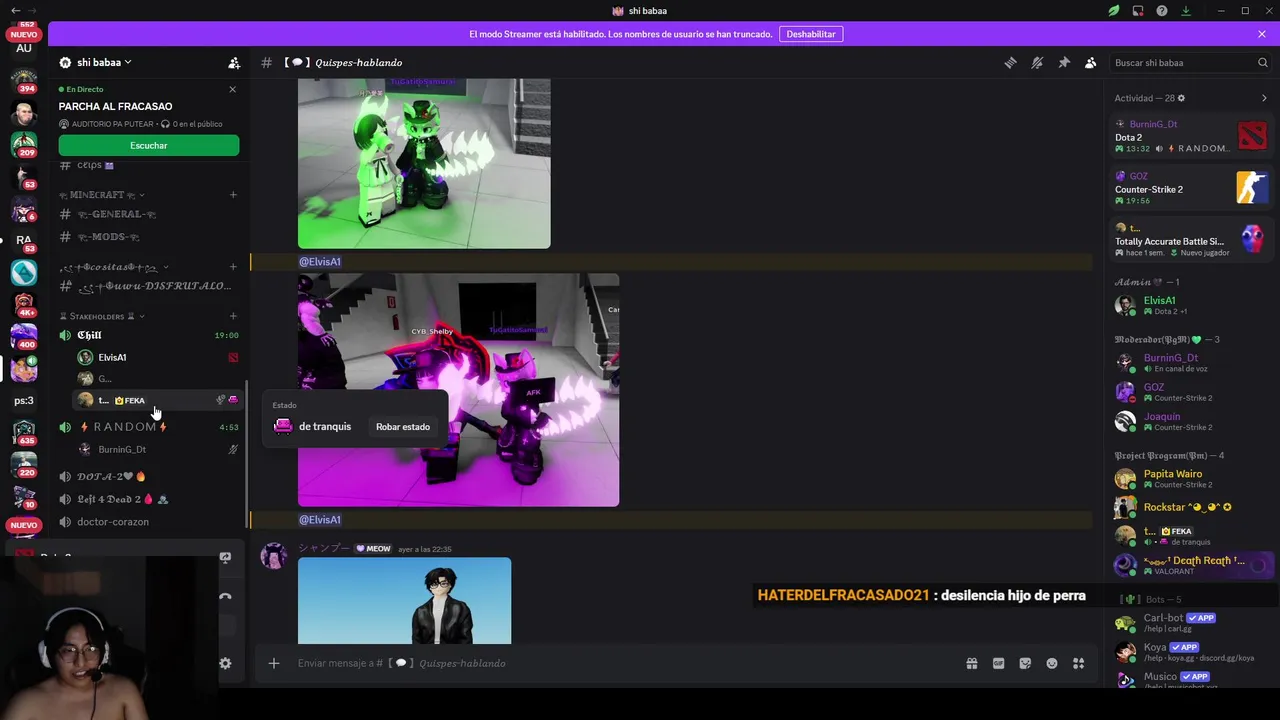Join the RANDOM voice channel

(x=148, y=427)
